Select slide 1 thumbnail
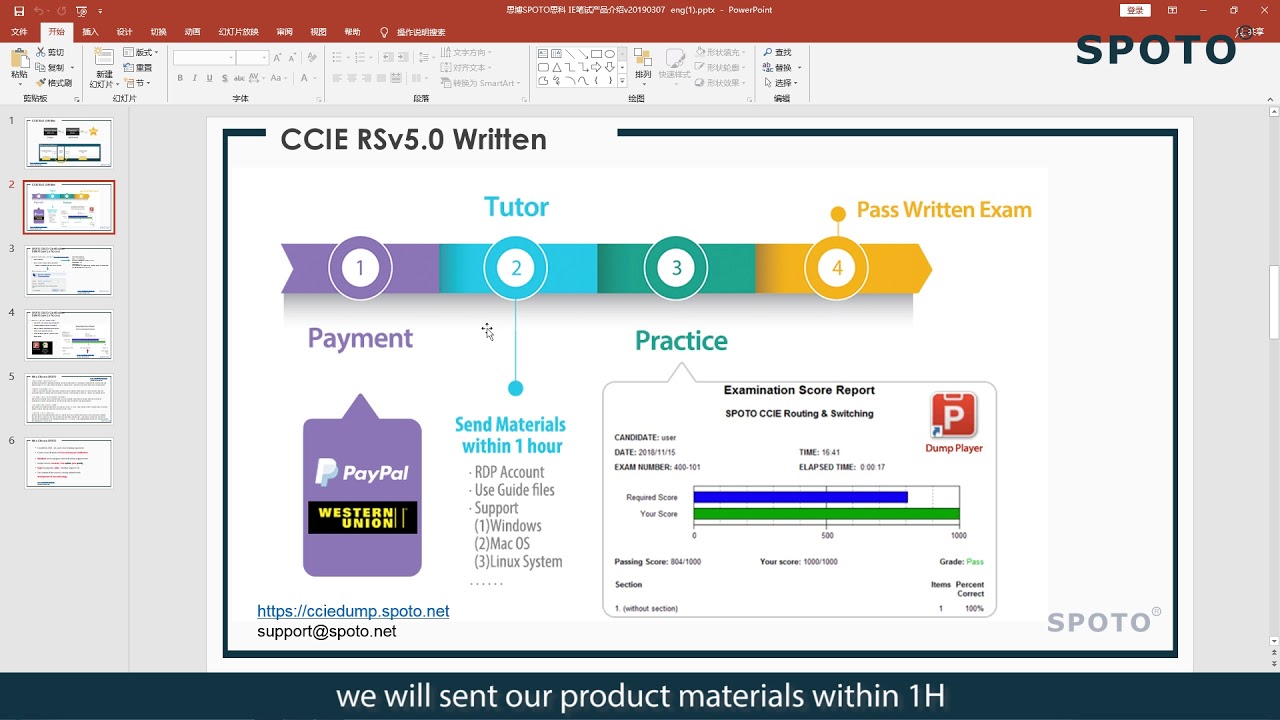This screenshot has height=720, width=1280. pos(69,143)
